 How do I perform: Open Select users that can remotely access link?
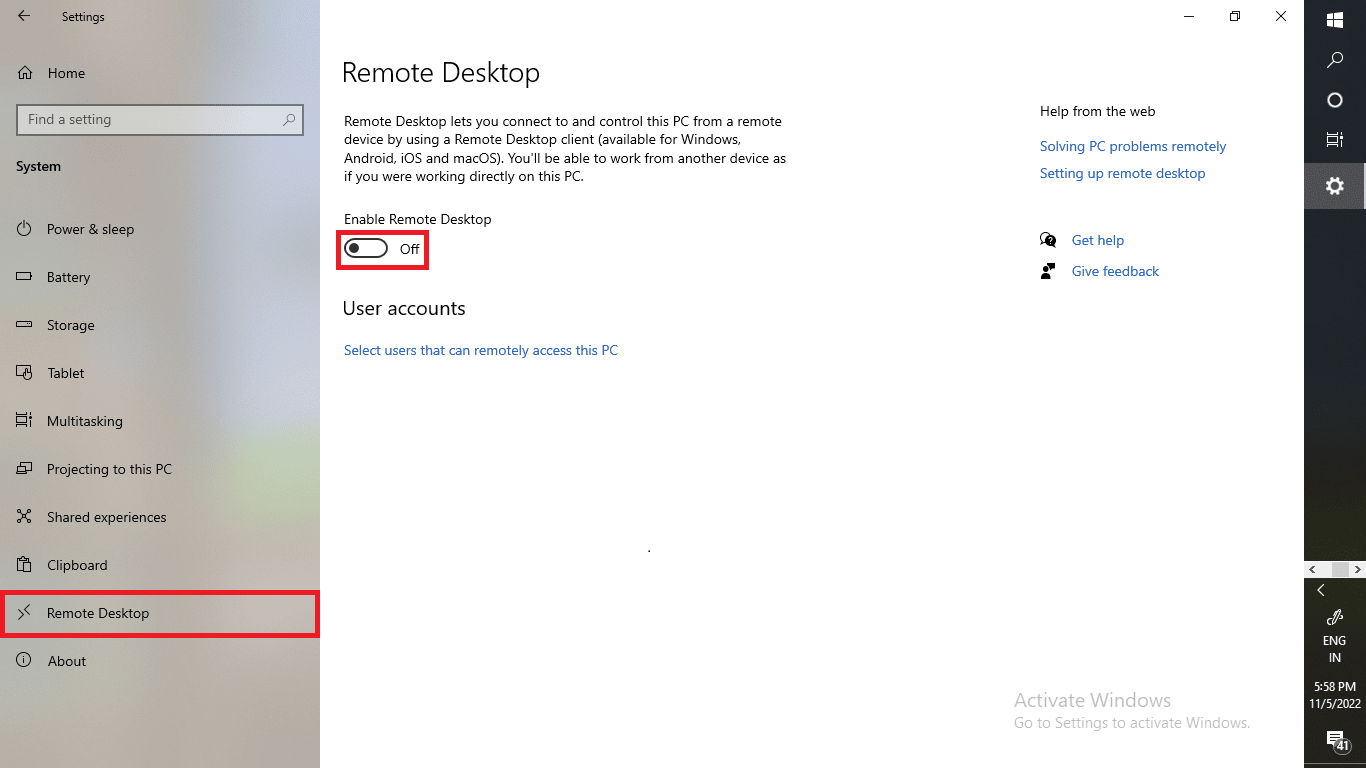pyautogui.click(x=481, y=350)
